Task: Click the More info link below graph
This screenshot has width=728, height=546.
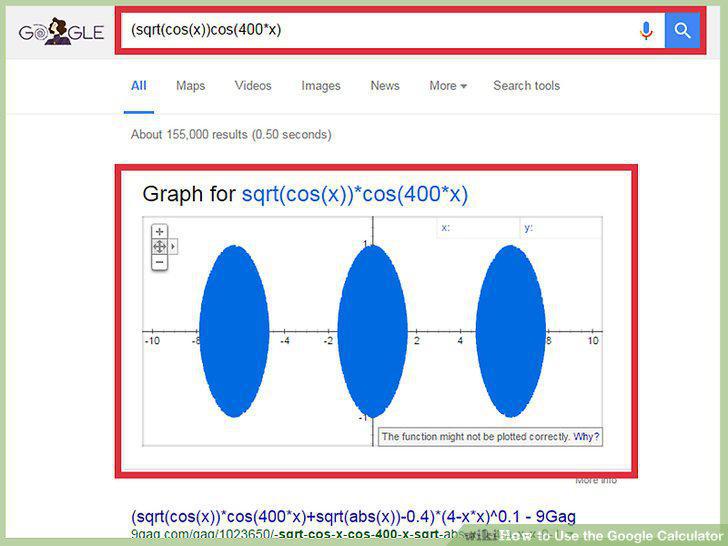Action: tap(596, 481)
